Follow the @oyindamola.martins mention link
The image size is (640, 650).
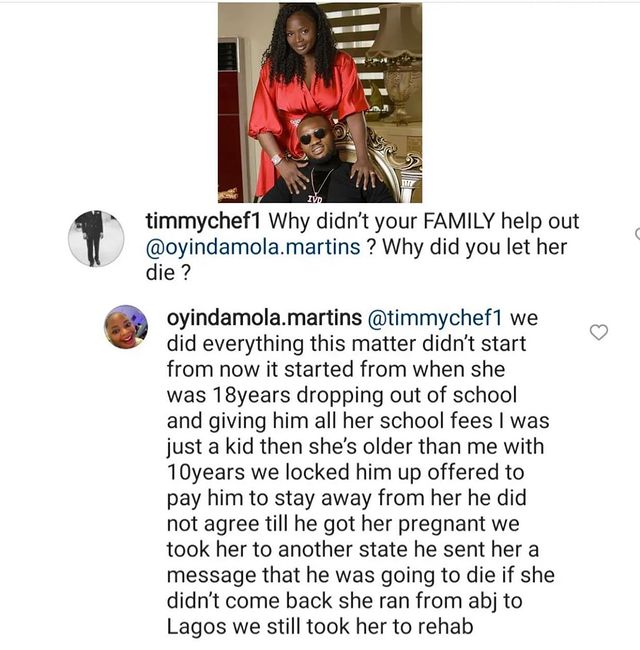[253, 247]
